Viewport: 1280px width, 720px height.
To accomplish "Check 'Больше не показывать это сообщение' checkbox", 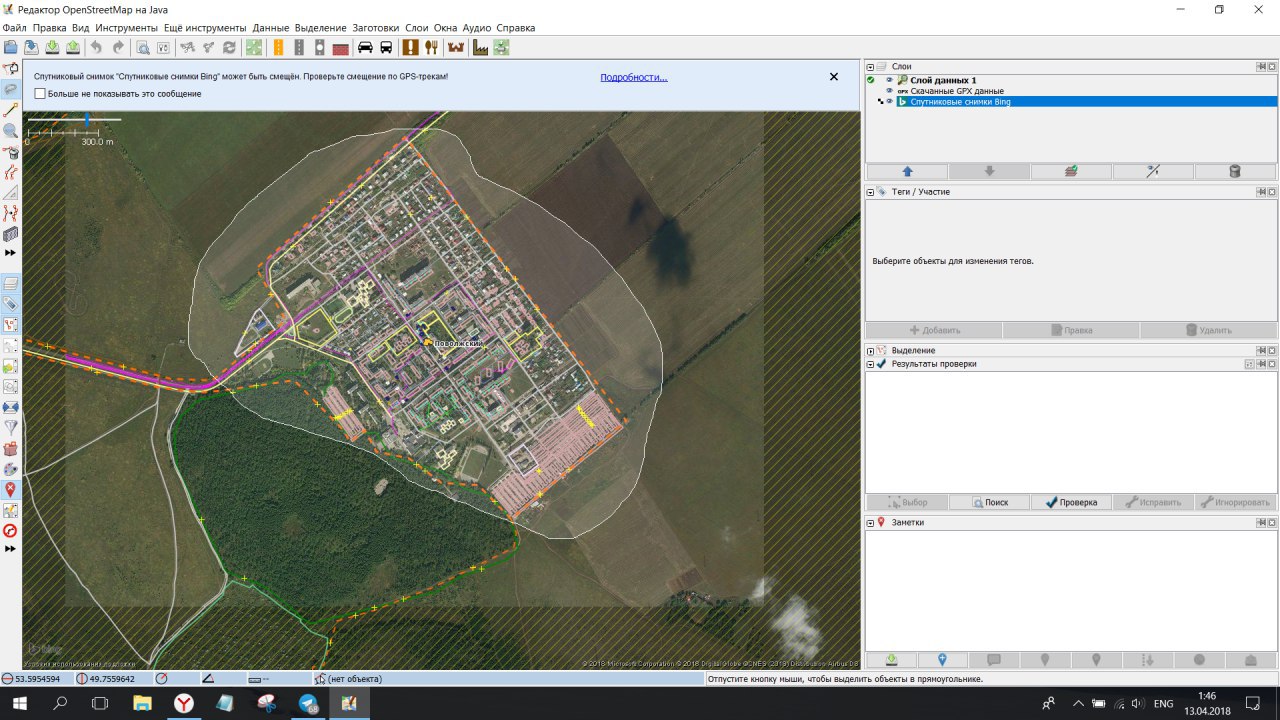I will [40, 94].
